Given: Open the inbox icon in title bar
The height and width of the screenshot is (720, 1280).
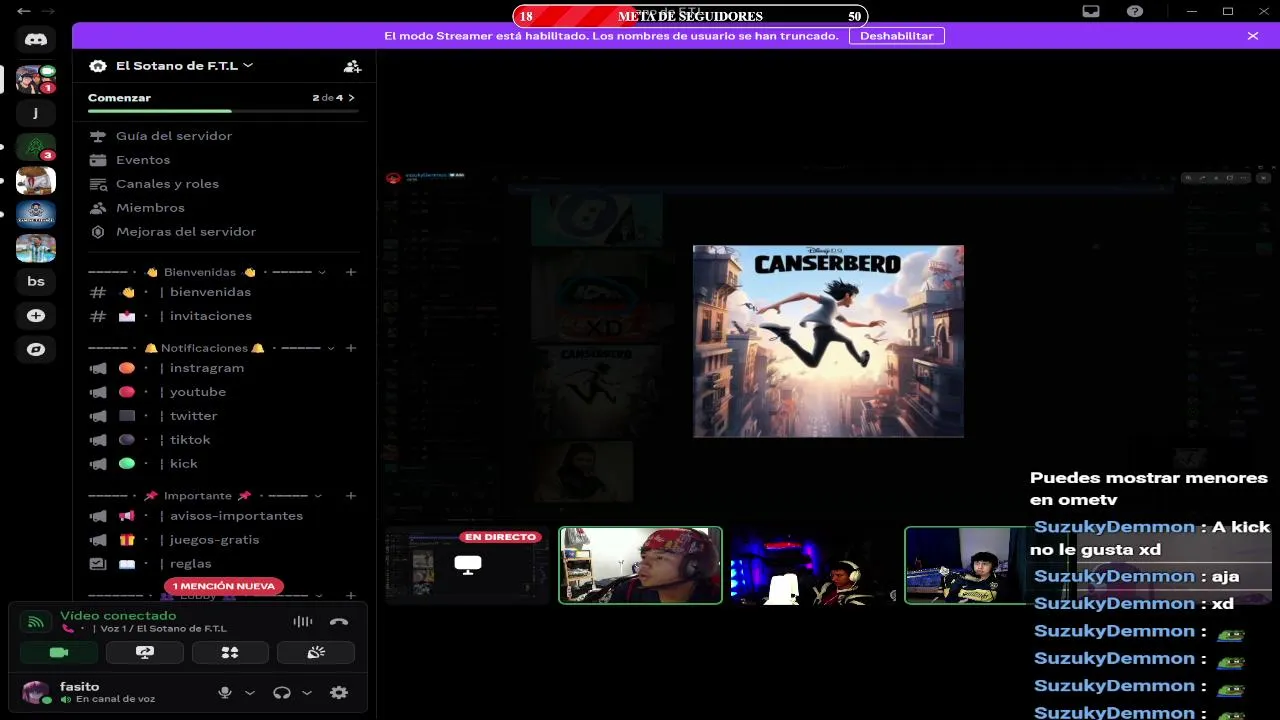Looking at the screenshot, I should tap(1091, 12).
